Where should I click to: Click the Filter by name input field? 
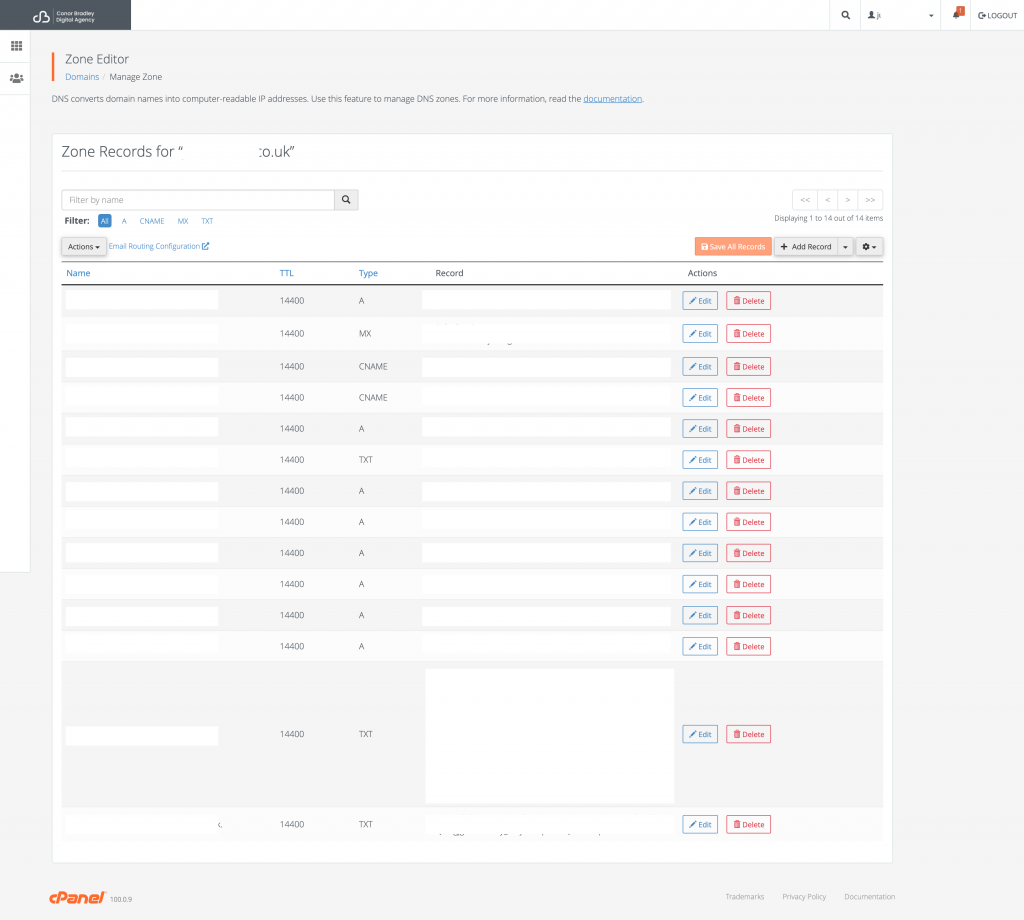pyautogui.click(x=197, y=200)
